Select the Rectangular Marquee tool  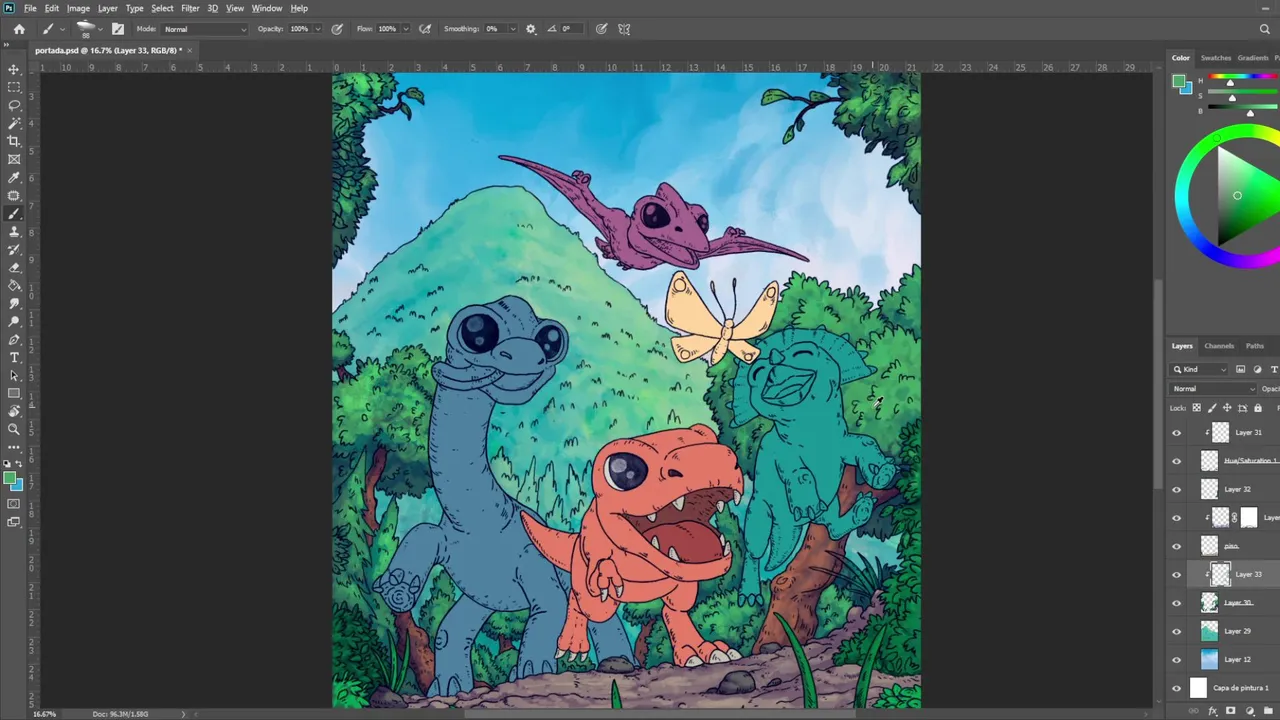click(14, 87)
